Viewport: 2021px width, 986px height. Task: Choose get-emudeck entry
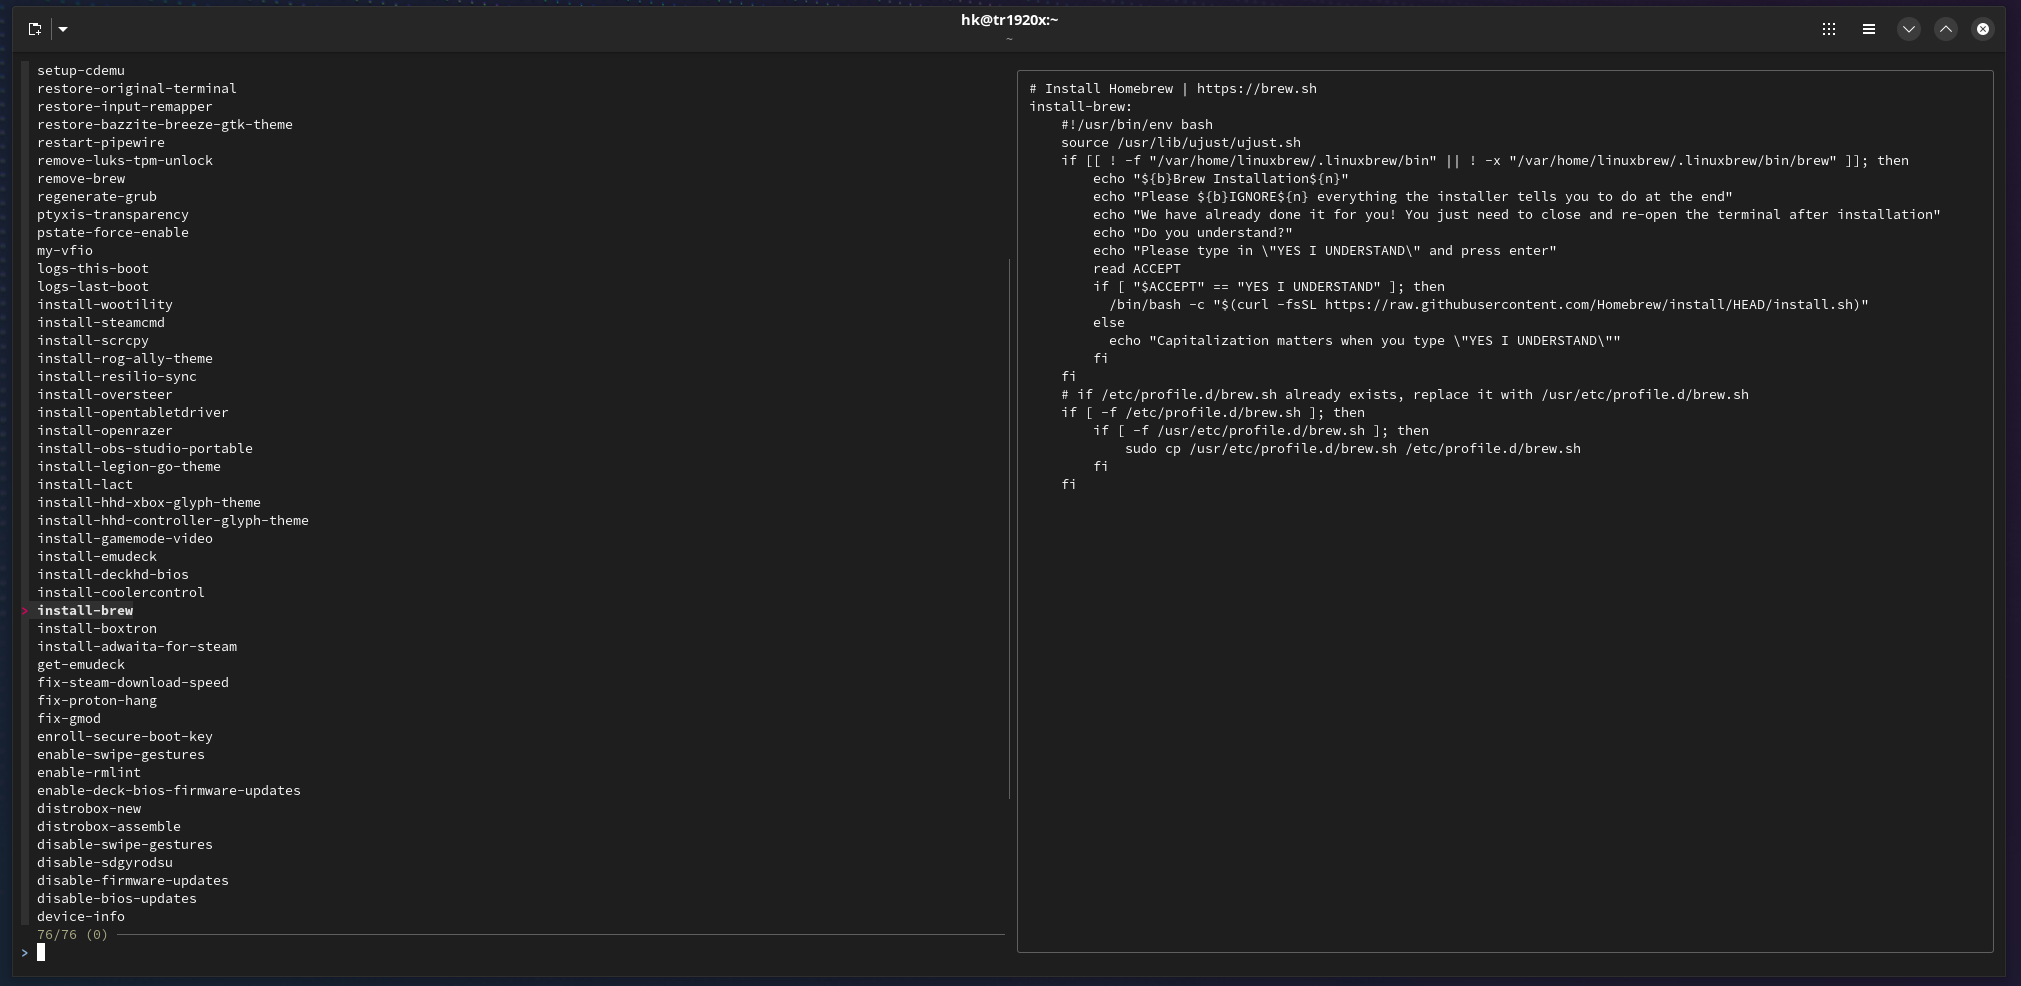click(81, 665)
